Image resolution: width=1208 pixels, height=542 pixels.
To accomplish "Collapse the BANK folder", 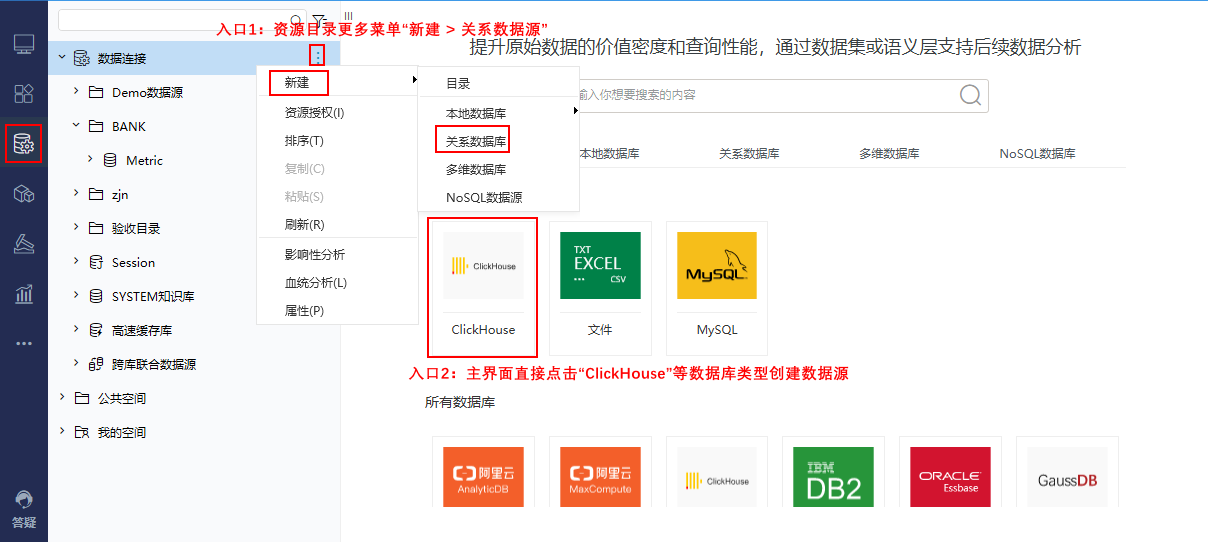I will tap(76, 126).
